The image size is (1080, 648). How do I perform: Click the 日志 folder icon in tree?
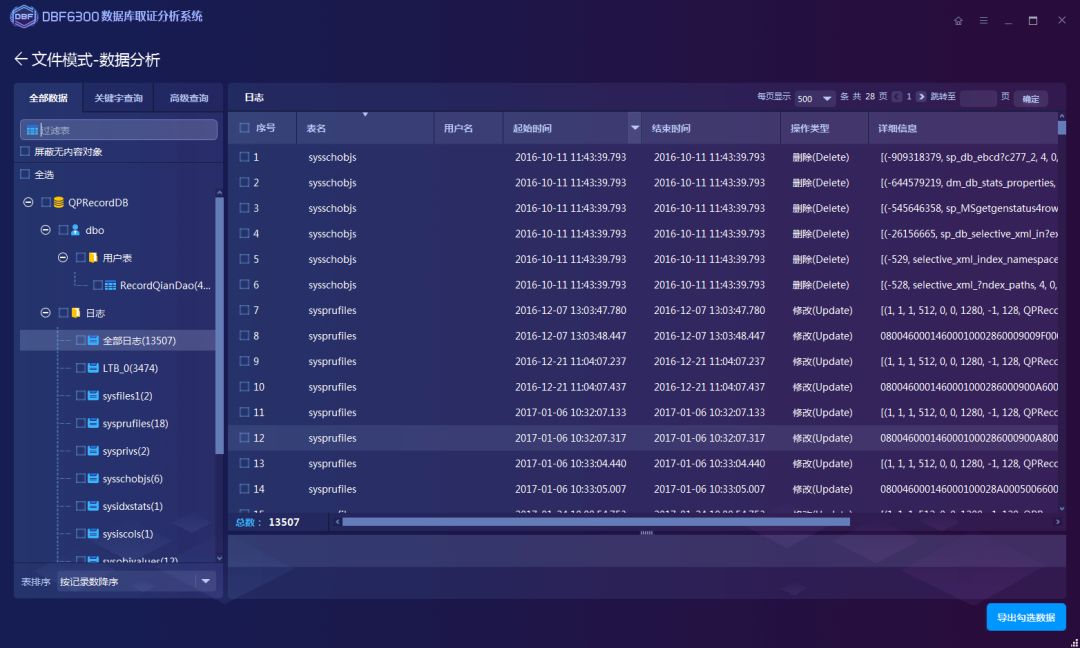[x=76, y=313]
